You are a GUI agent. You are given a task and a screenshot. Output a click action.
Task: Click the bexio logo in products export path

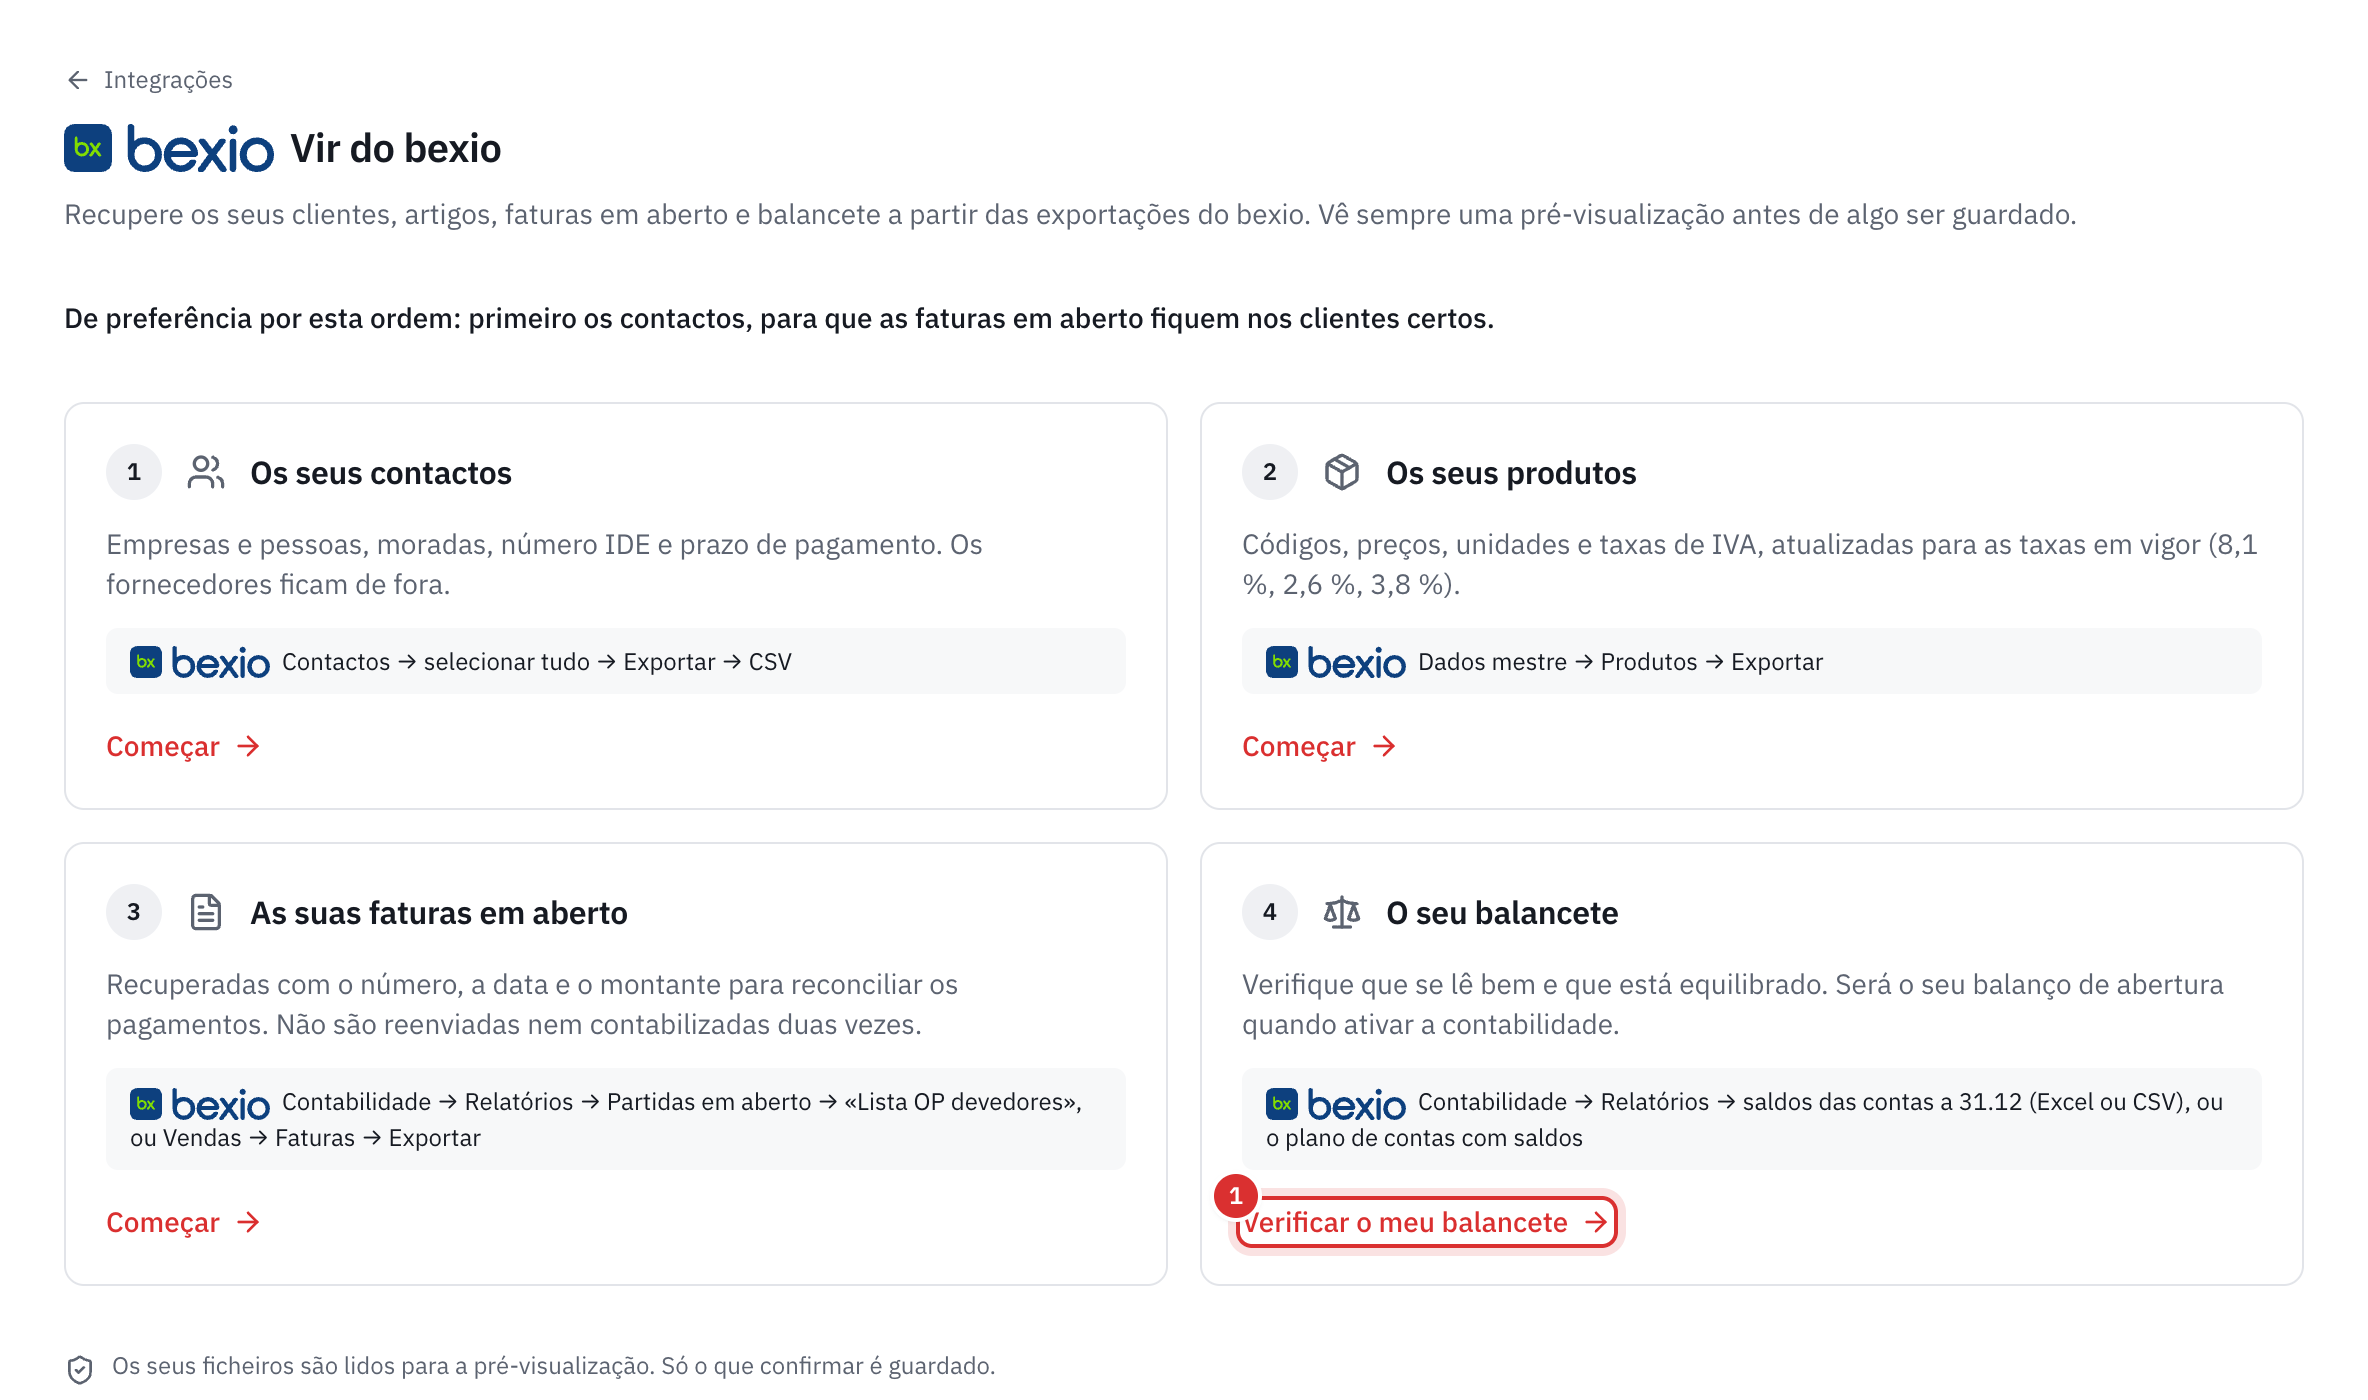[1336, 662]
